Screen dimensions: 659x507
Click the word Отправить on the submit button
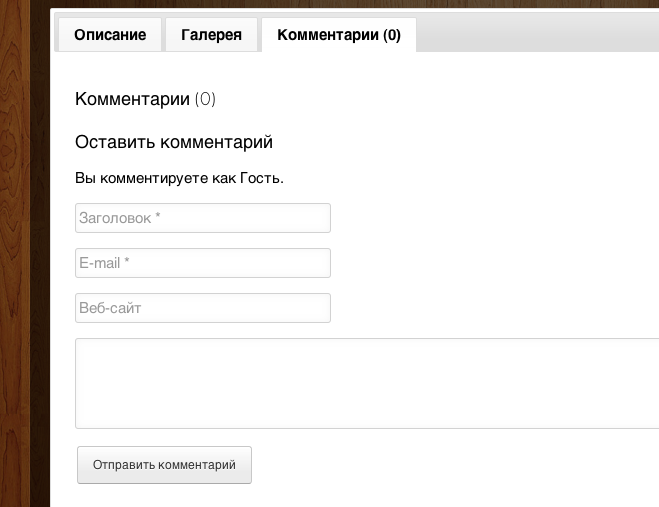[x=122, y=465]
